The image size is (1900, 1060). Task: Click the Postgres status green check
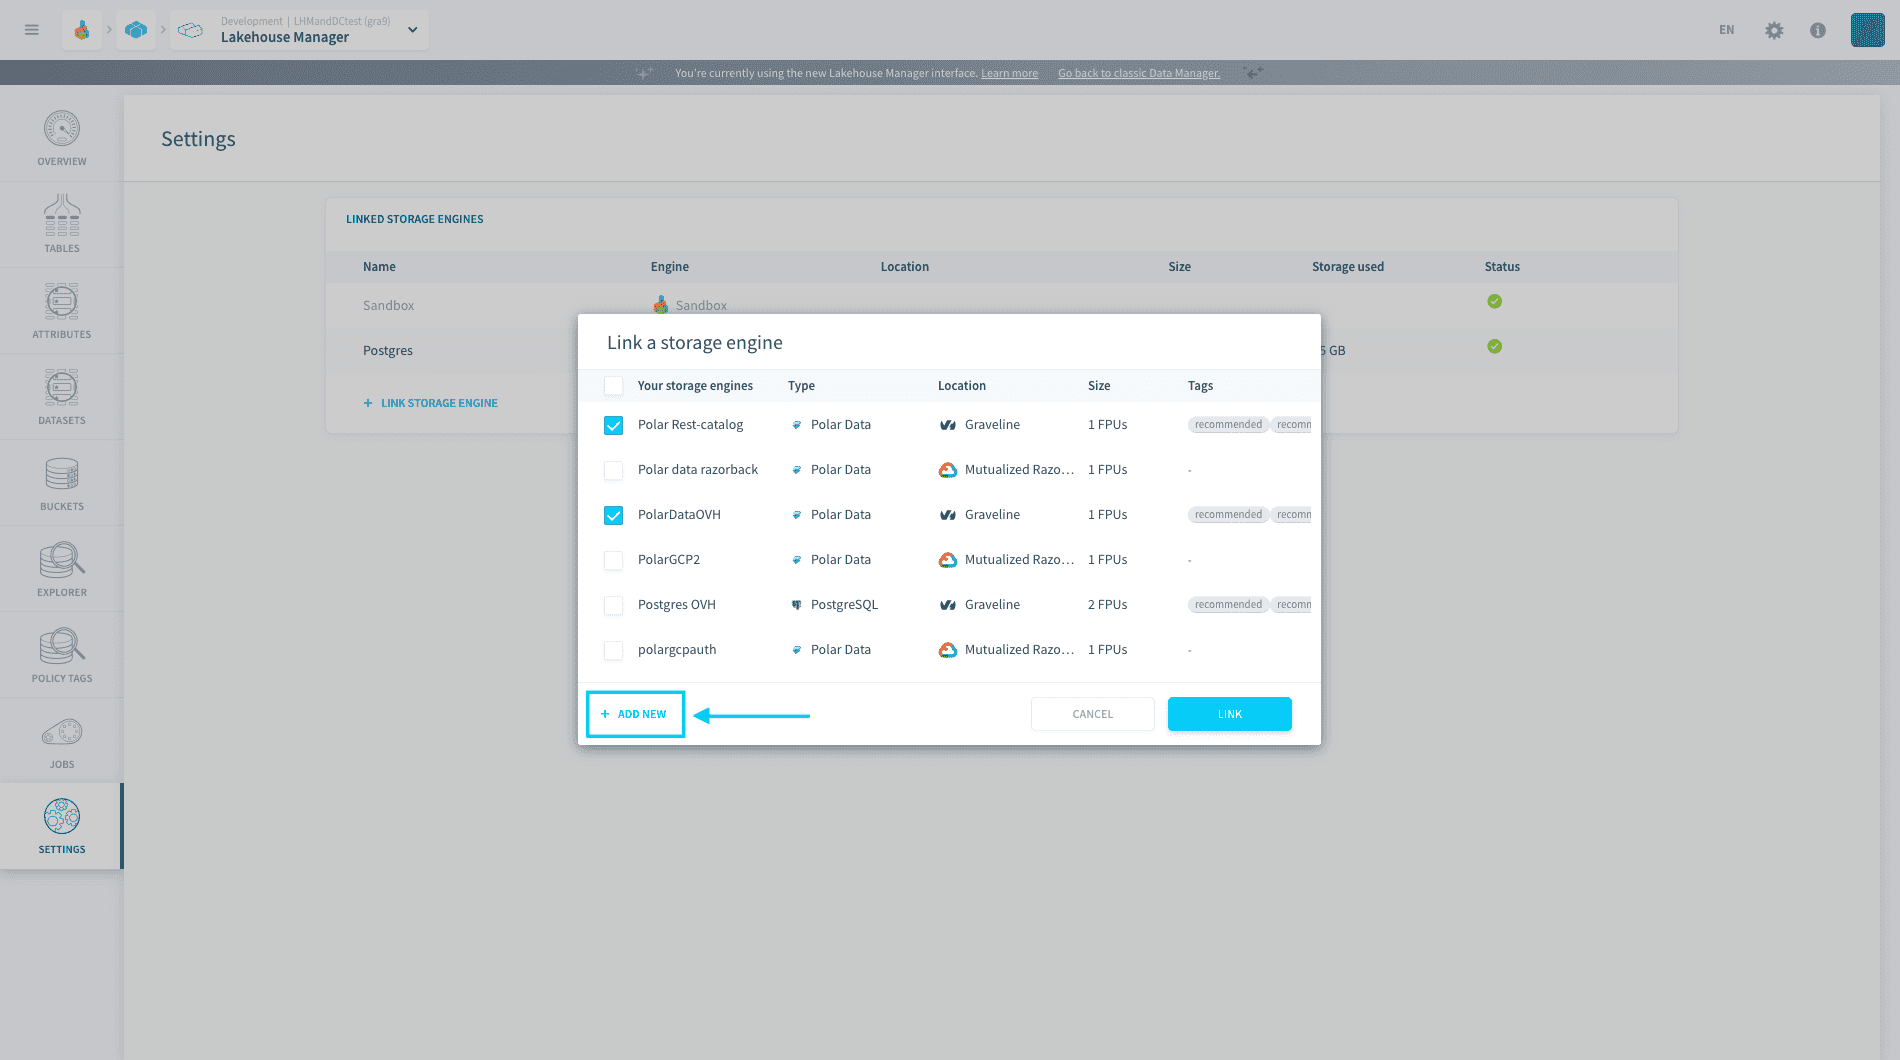pyautogui.click(x=1494, y=346)
